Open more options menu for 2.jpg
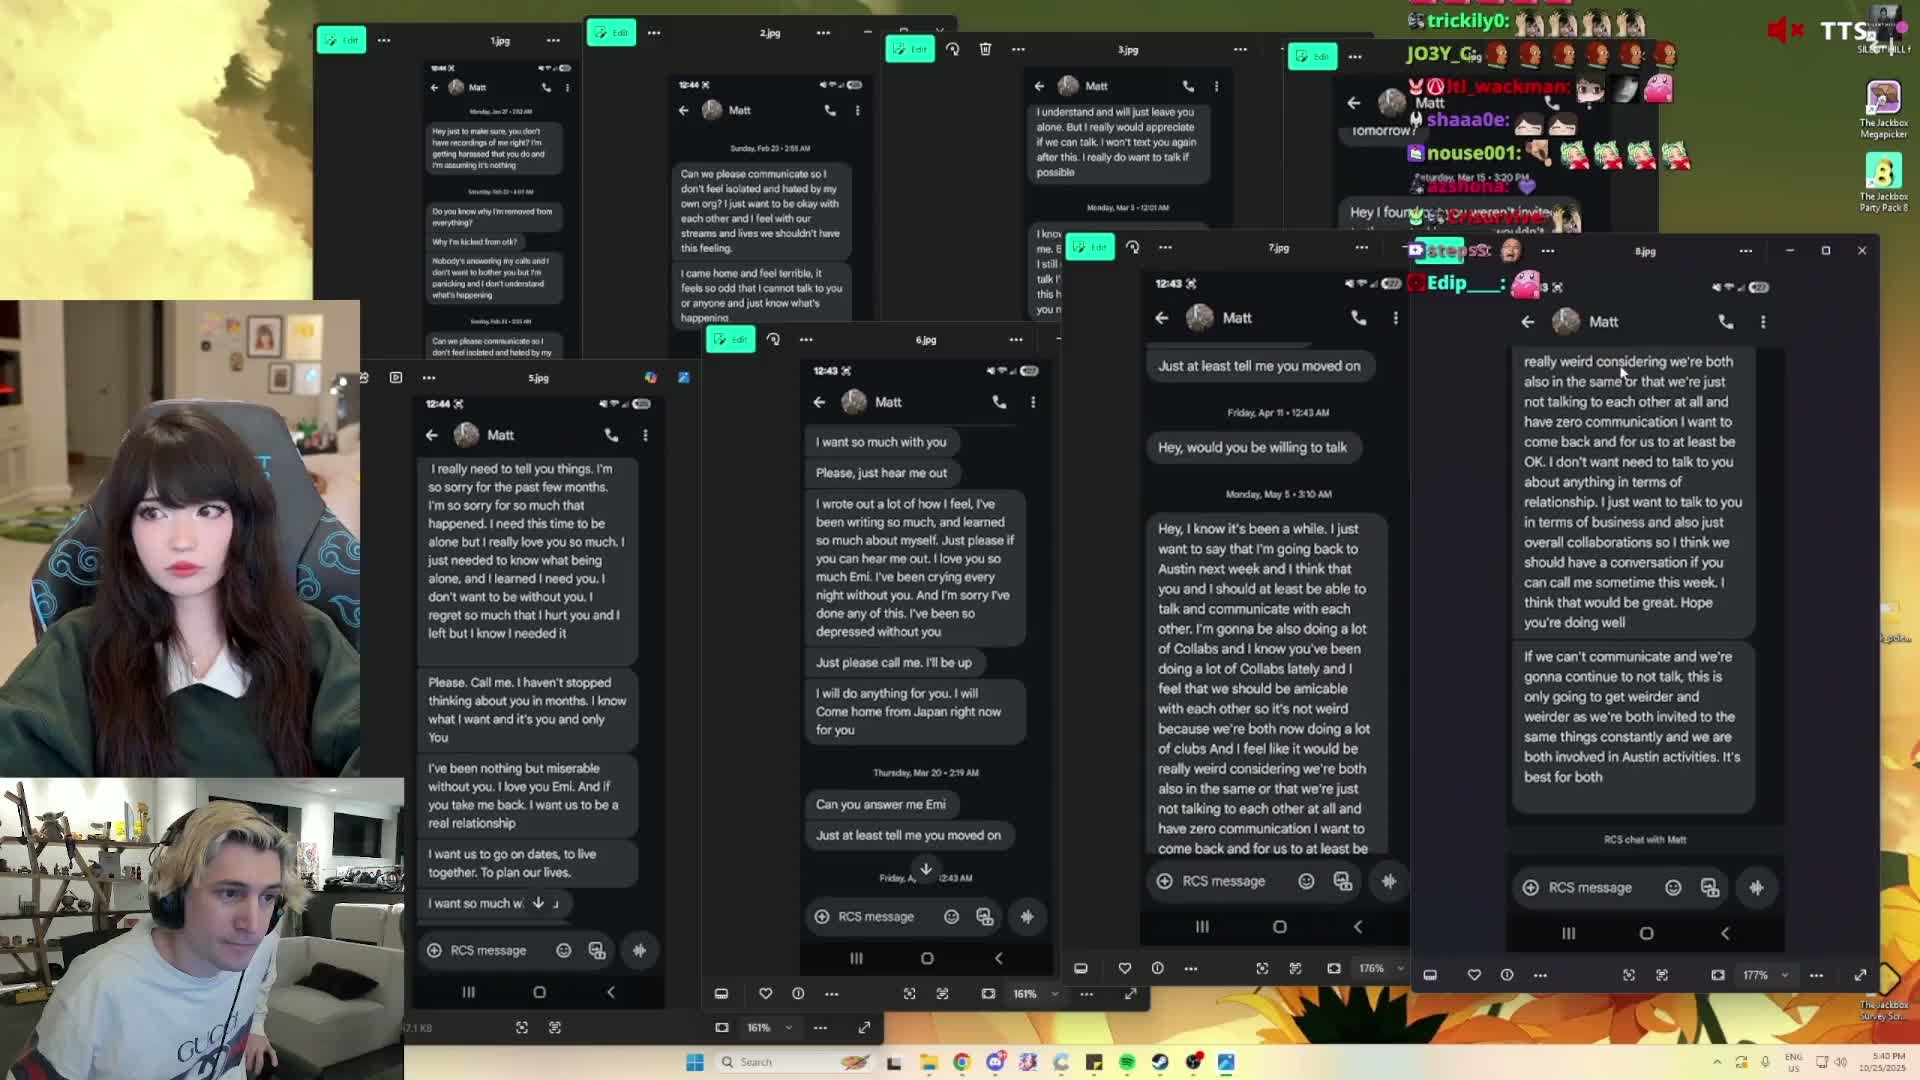 [x=654, y=33]
